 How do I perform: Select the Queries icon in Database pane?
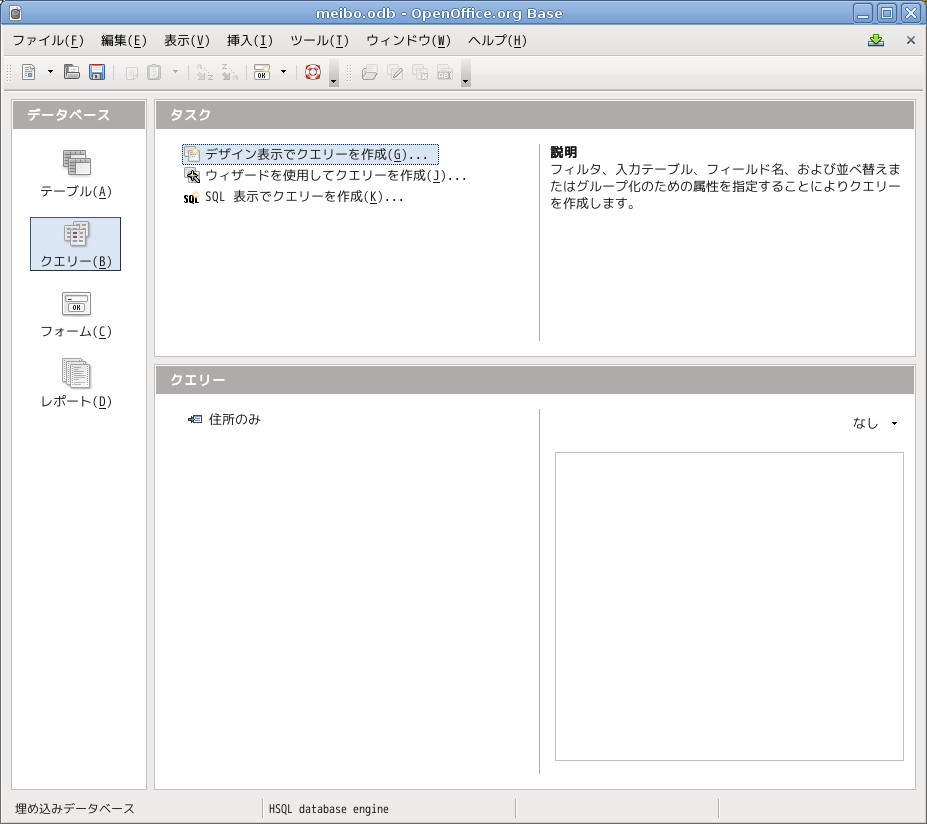[76, 244]
